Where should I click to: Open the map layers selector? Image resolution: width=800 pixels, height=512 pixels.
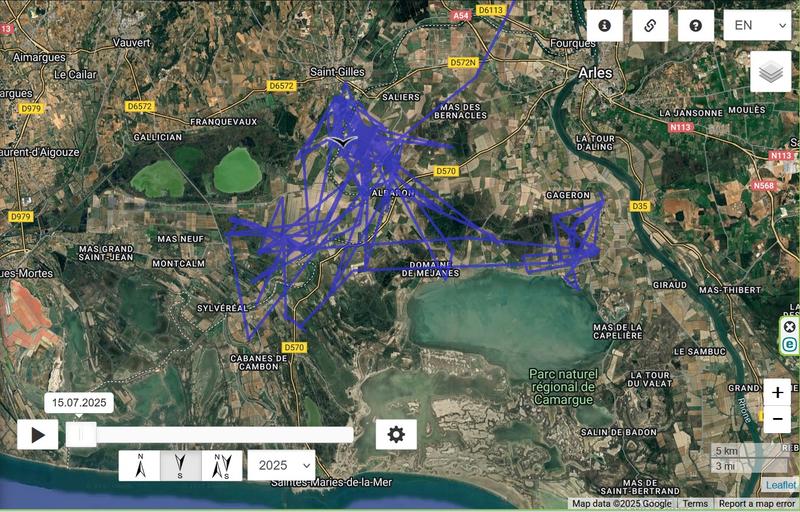(770, 72)
